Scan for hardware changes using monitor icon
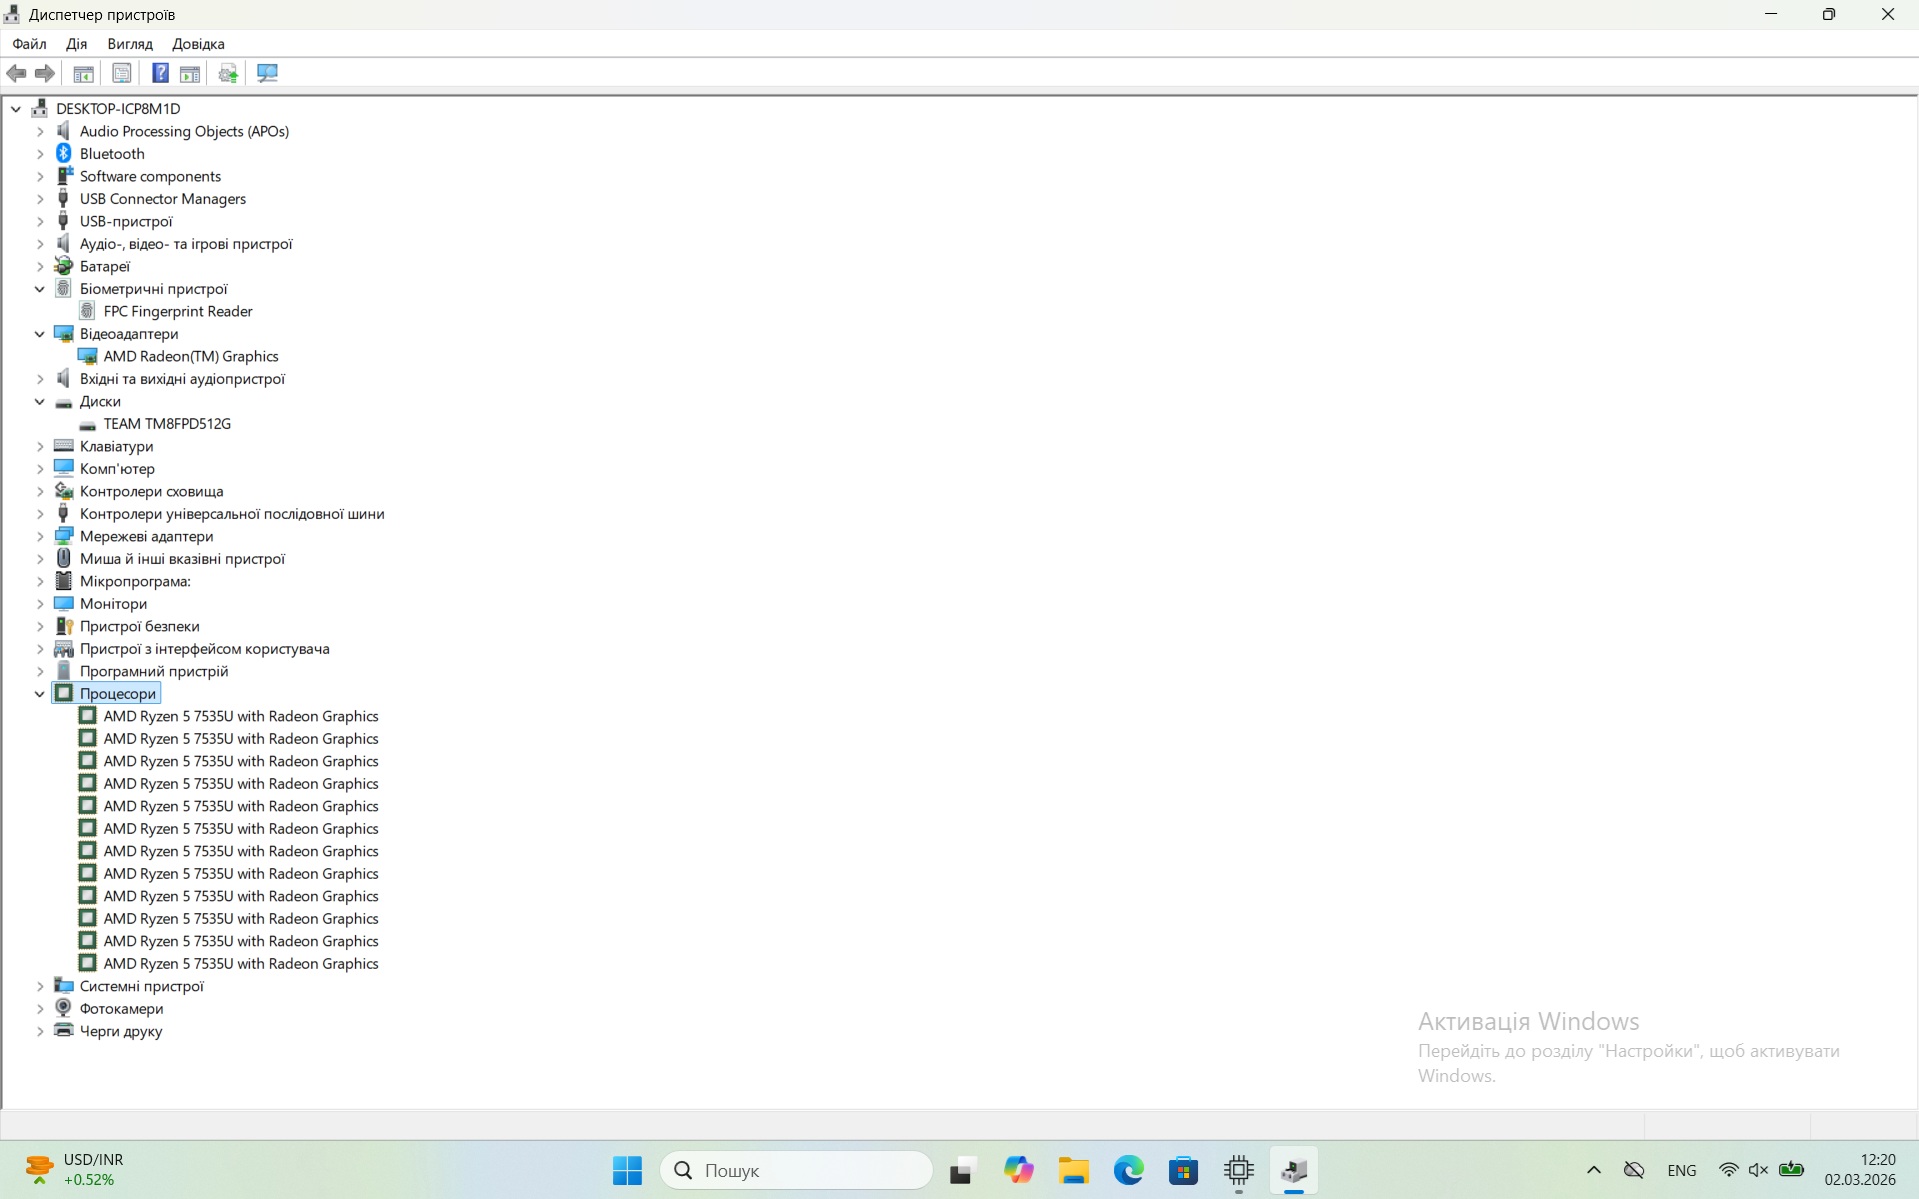 [x=267, y=73]
